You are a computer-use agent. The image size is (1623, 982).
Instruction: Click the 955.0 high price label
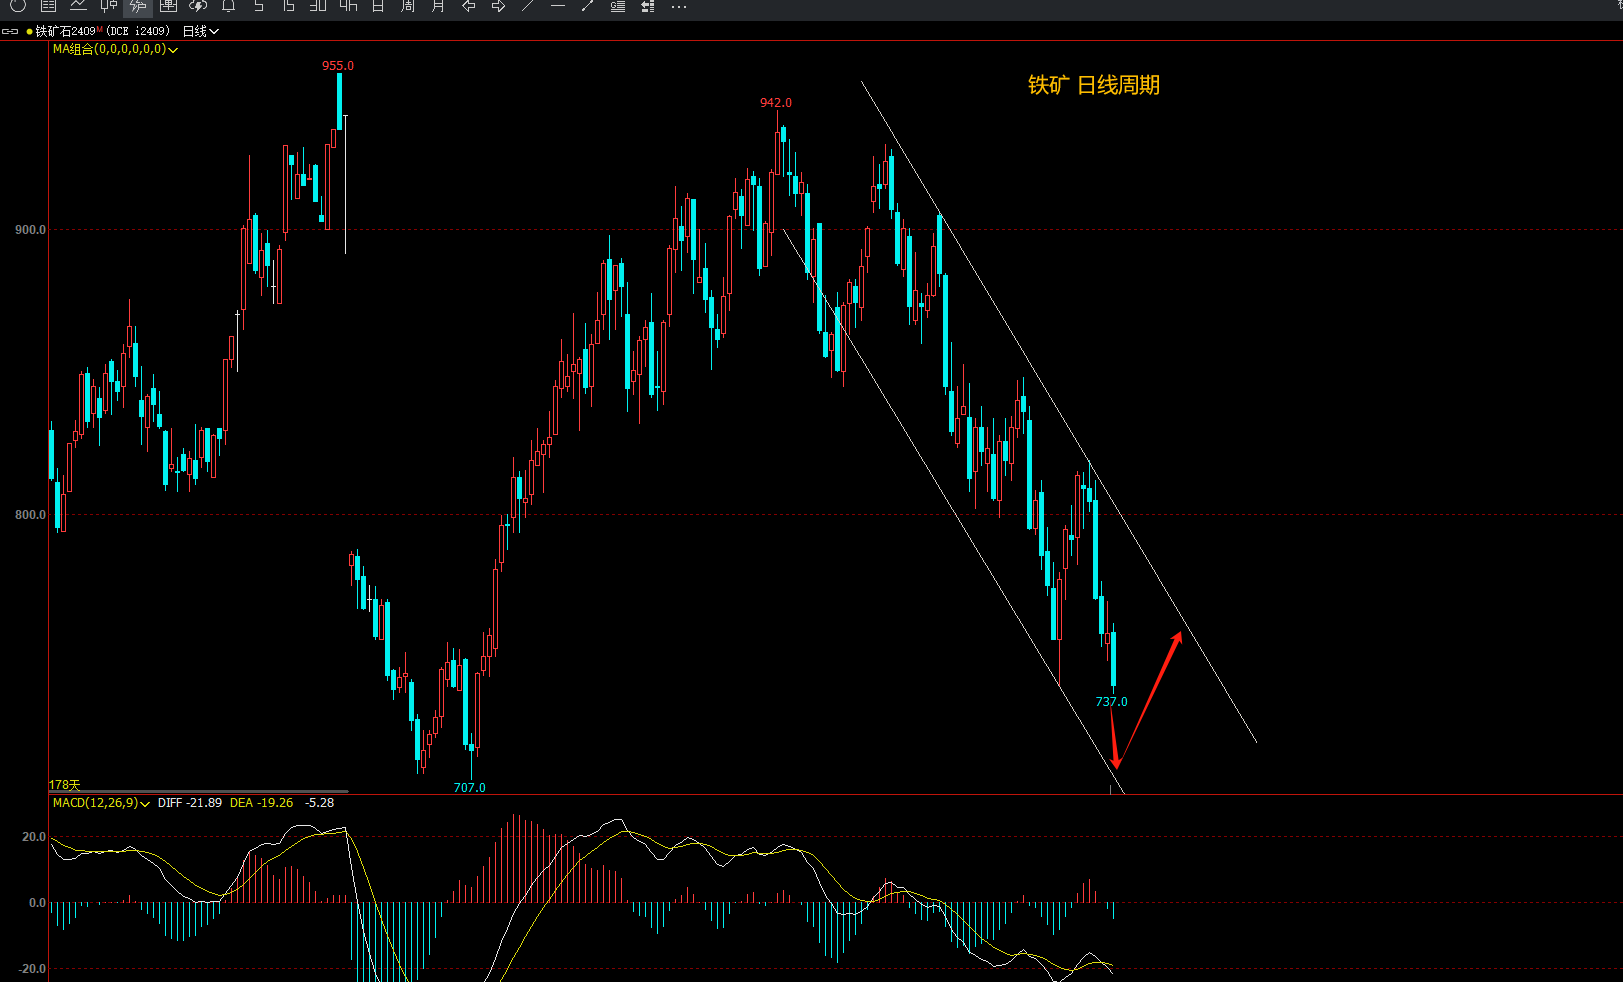[x=338, y=66]
